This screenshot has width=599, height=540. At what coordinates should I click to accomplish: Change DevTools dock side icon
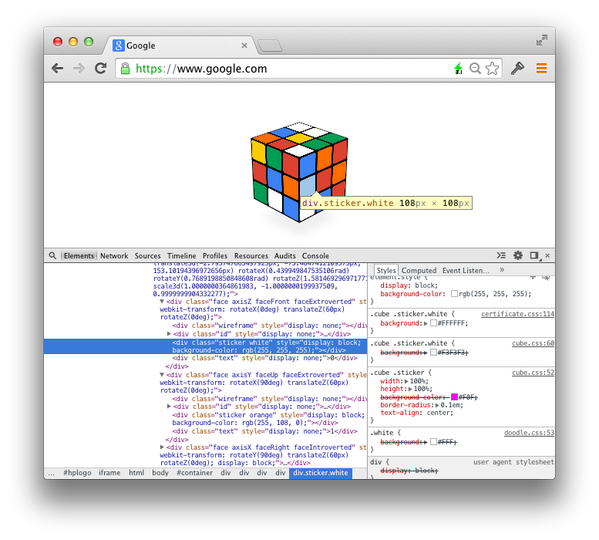(534, 255)
